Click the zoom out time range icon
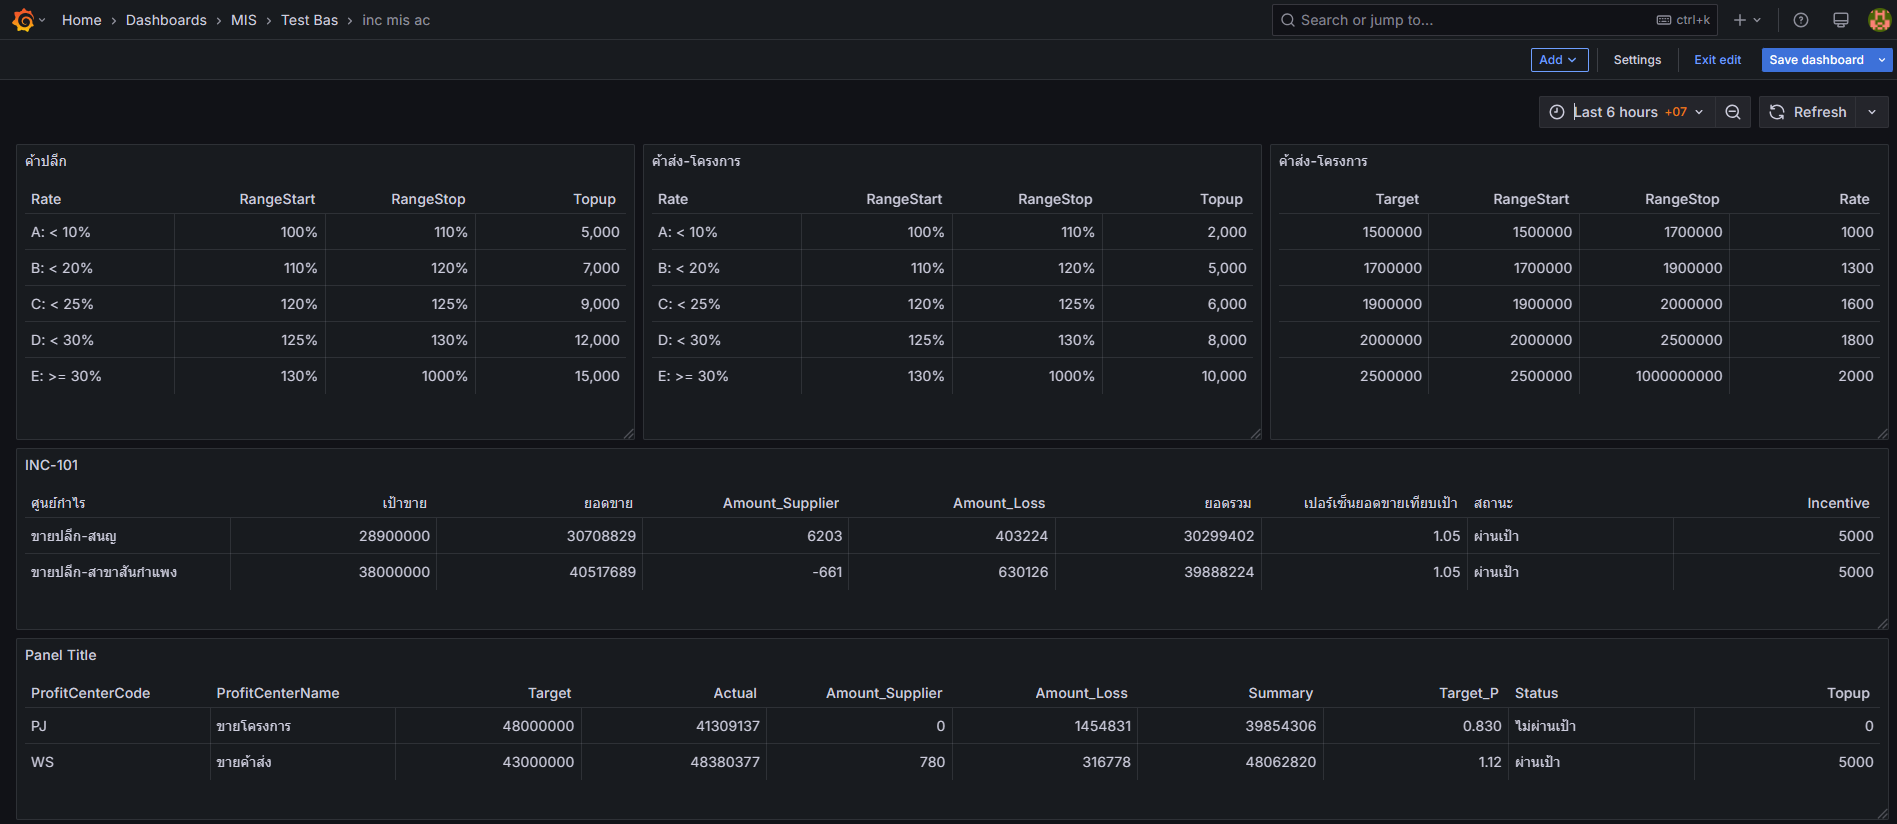The width and height of the screenshot is (1897, 824). click(x=1733, y=112)
